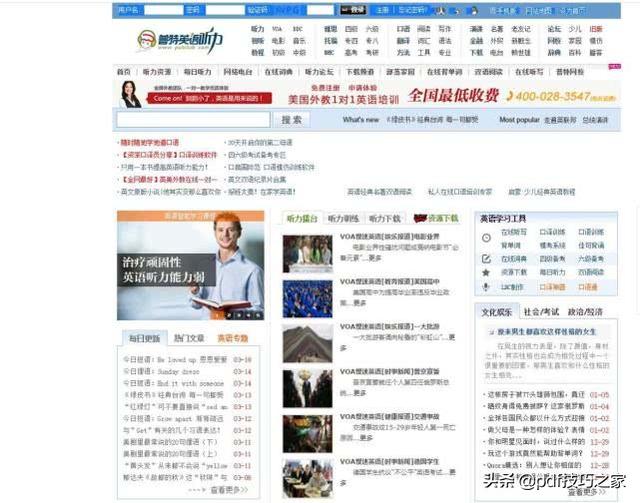Select the 政治/经济 tab
The height and width of the screenshot is (503, 640).
click(585, 312)
